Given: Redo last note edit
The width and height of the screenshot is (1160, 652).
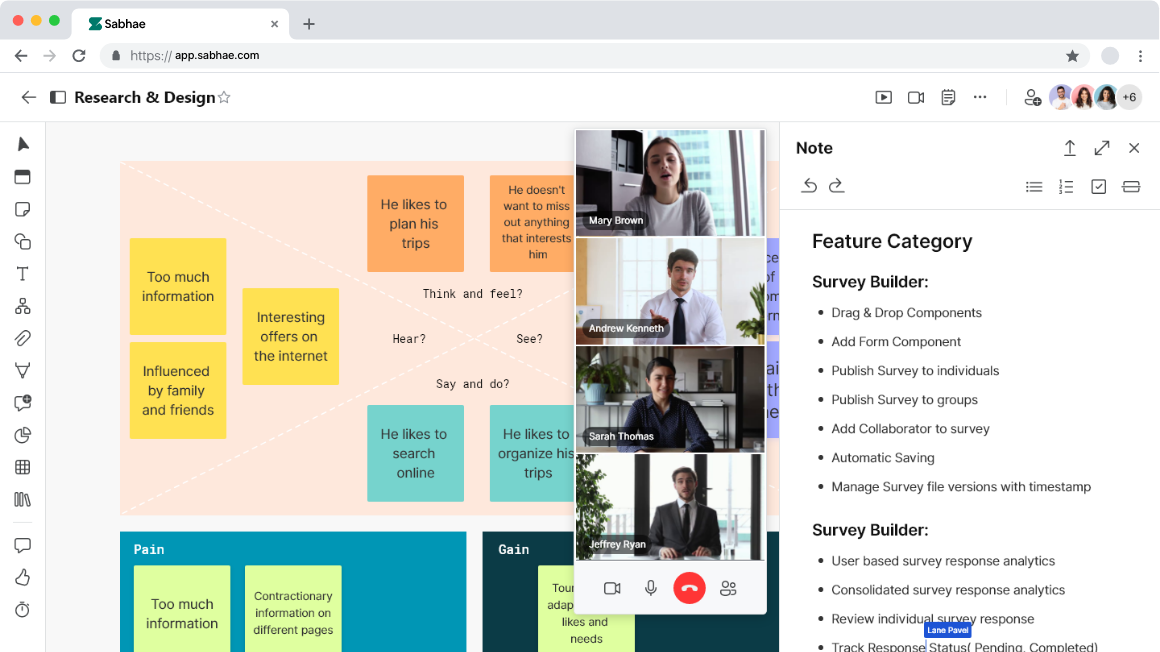Looking at the screenshot, I should pos(836,186).
